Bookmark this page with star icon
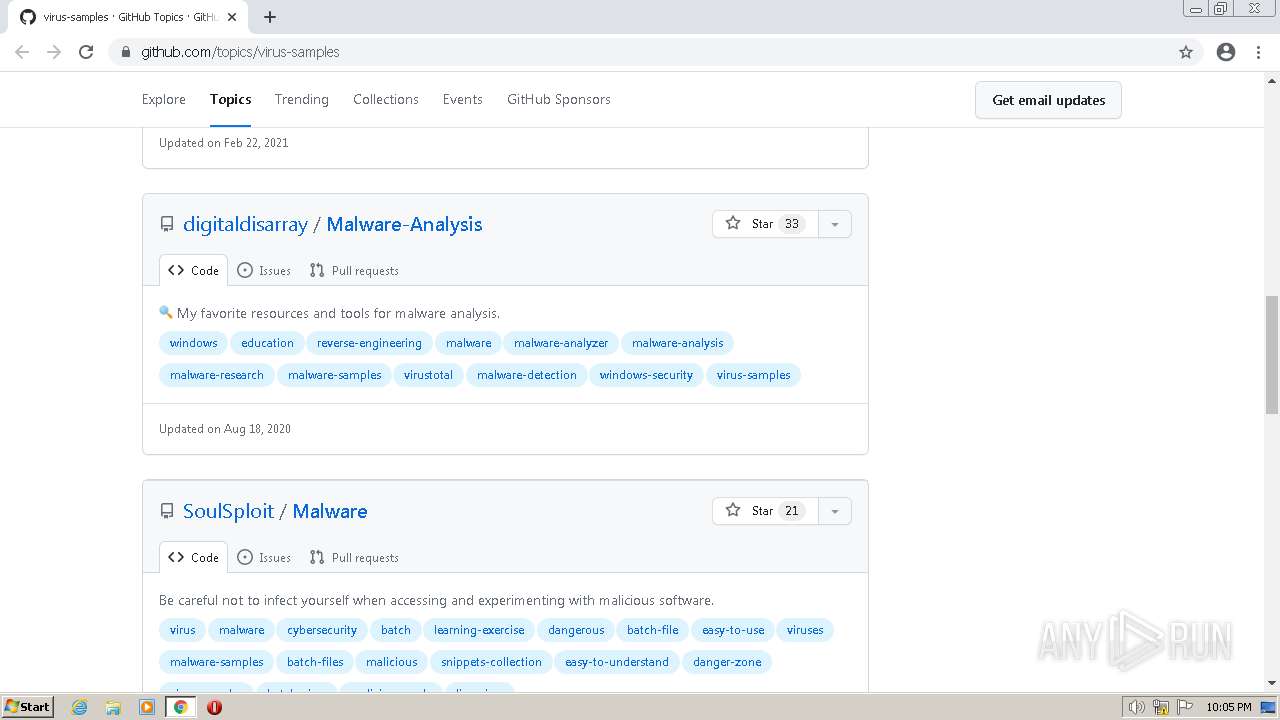The image size is (1280, 720). coord(1186,52)
